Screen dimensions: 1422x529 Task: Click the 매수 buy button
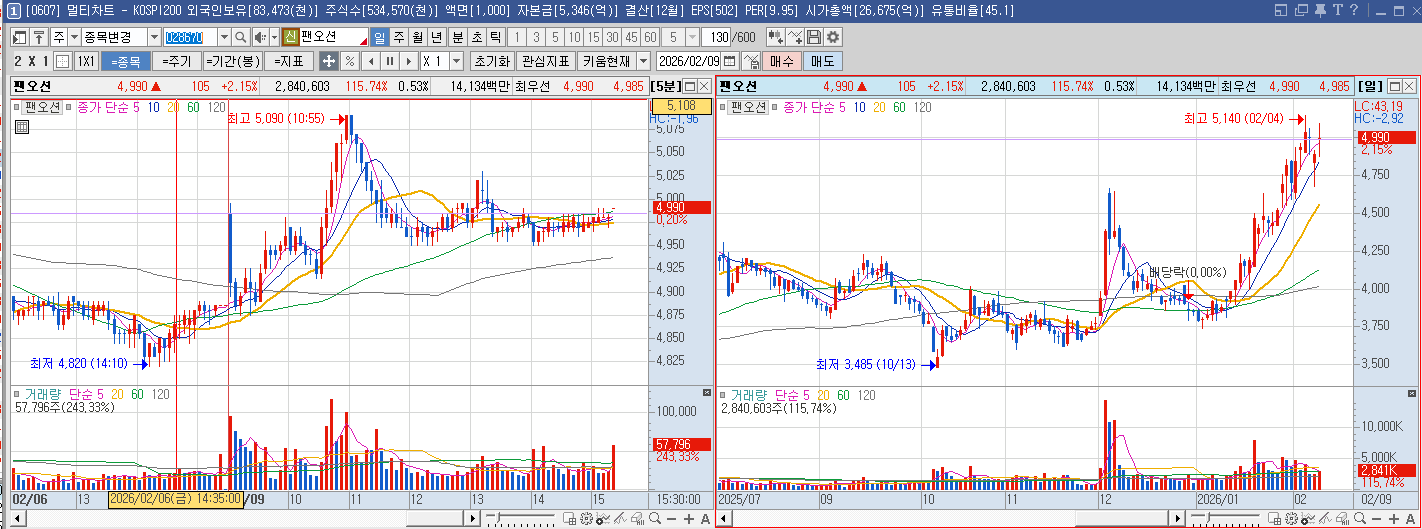(x=781, y=61)
